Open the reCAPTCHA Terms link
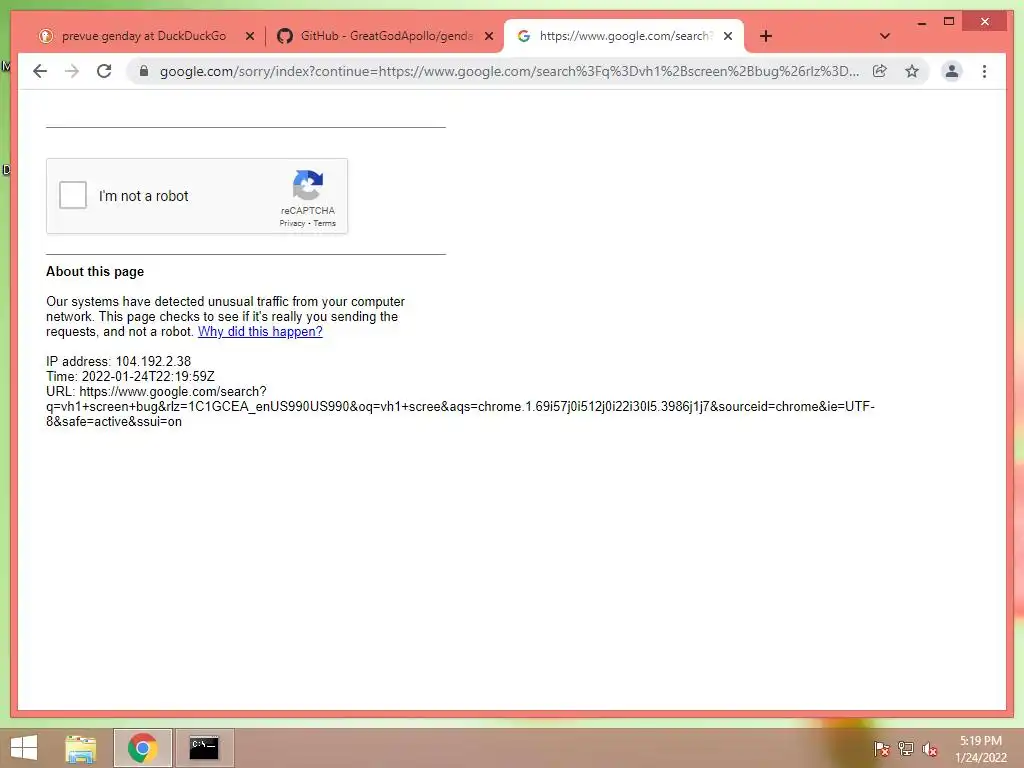The image size is (1024, 768). [x=325, y=223]
